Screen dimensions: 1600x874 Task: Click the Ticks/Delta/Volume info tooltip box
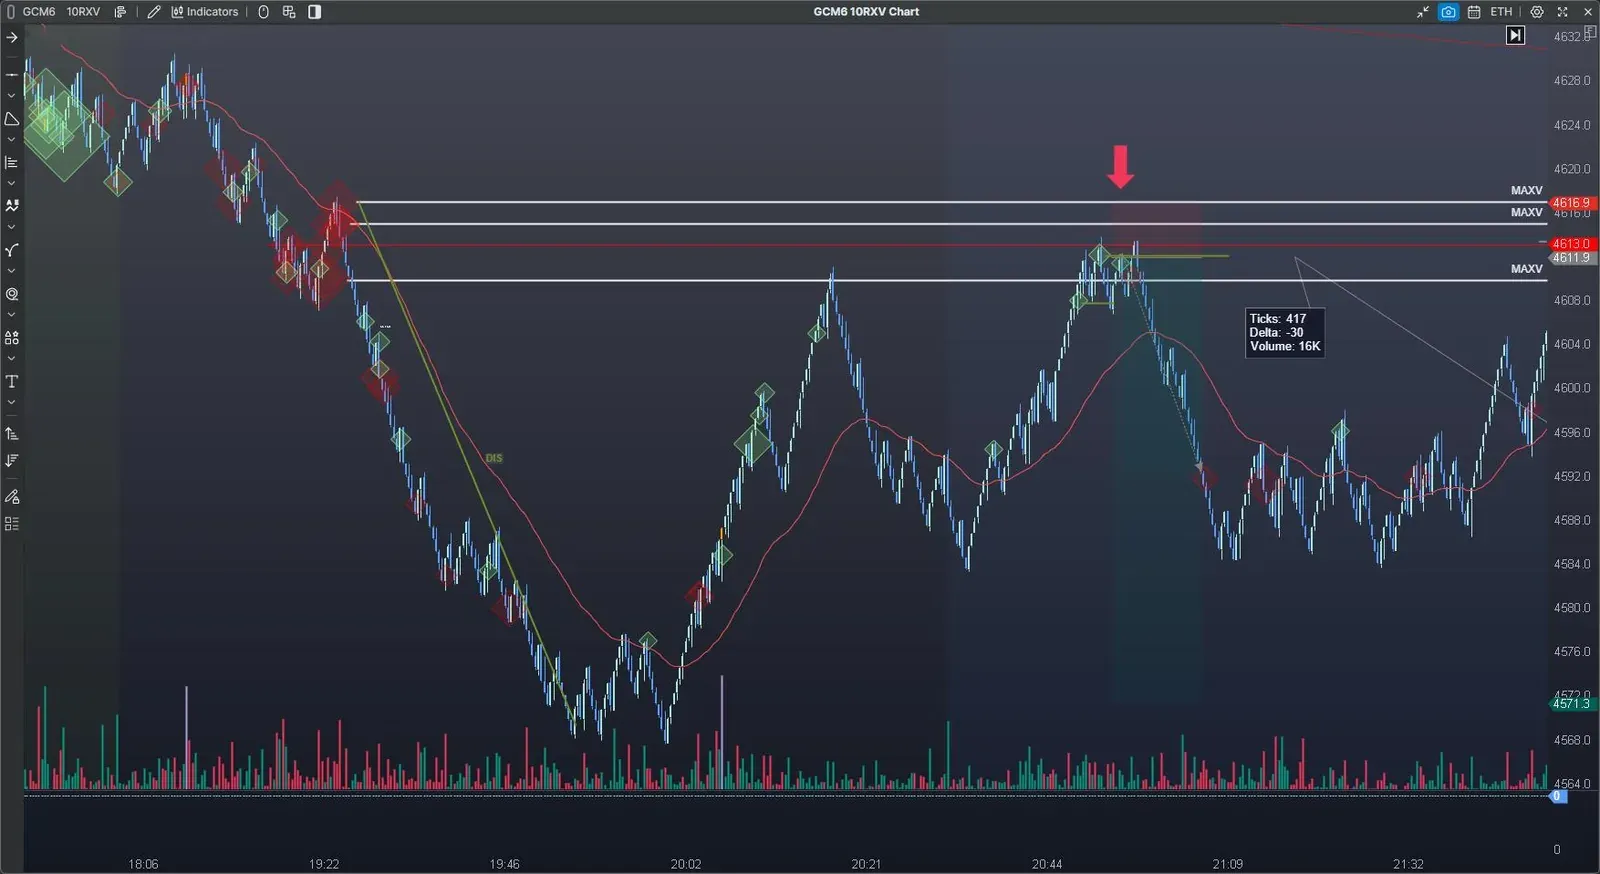pos(1285,333)
